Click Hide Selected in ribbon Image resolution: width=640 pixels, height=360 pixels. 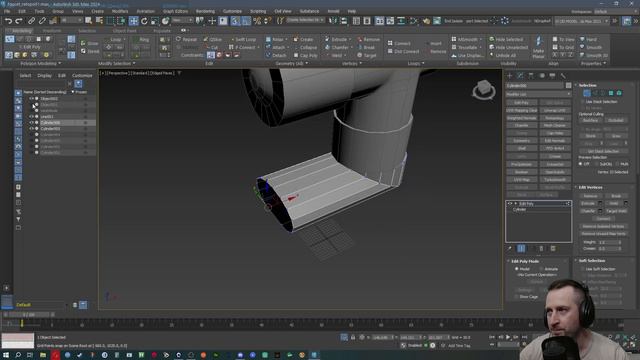tap(506, 40)
